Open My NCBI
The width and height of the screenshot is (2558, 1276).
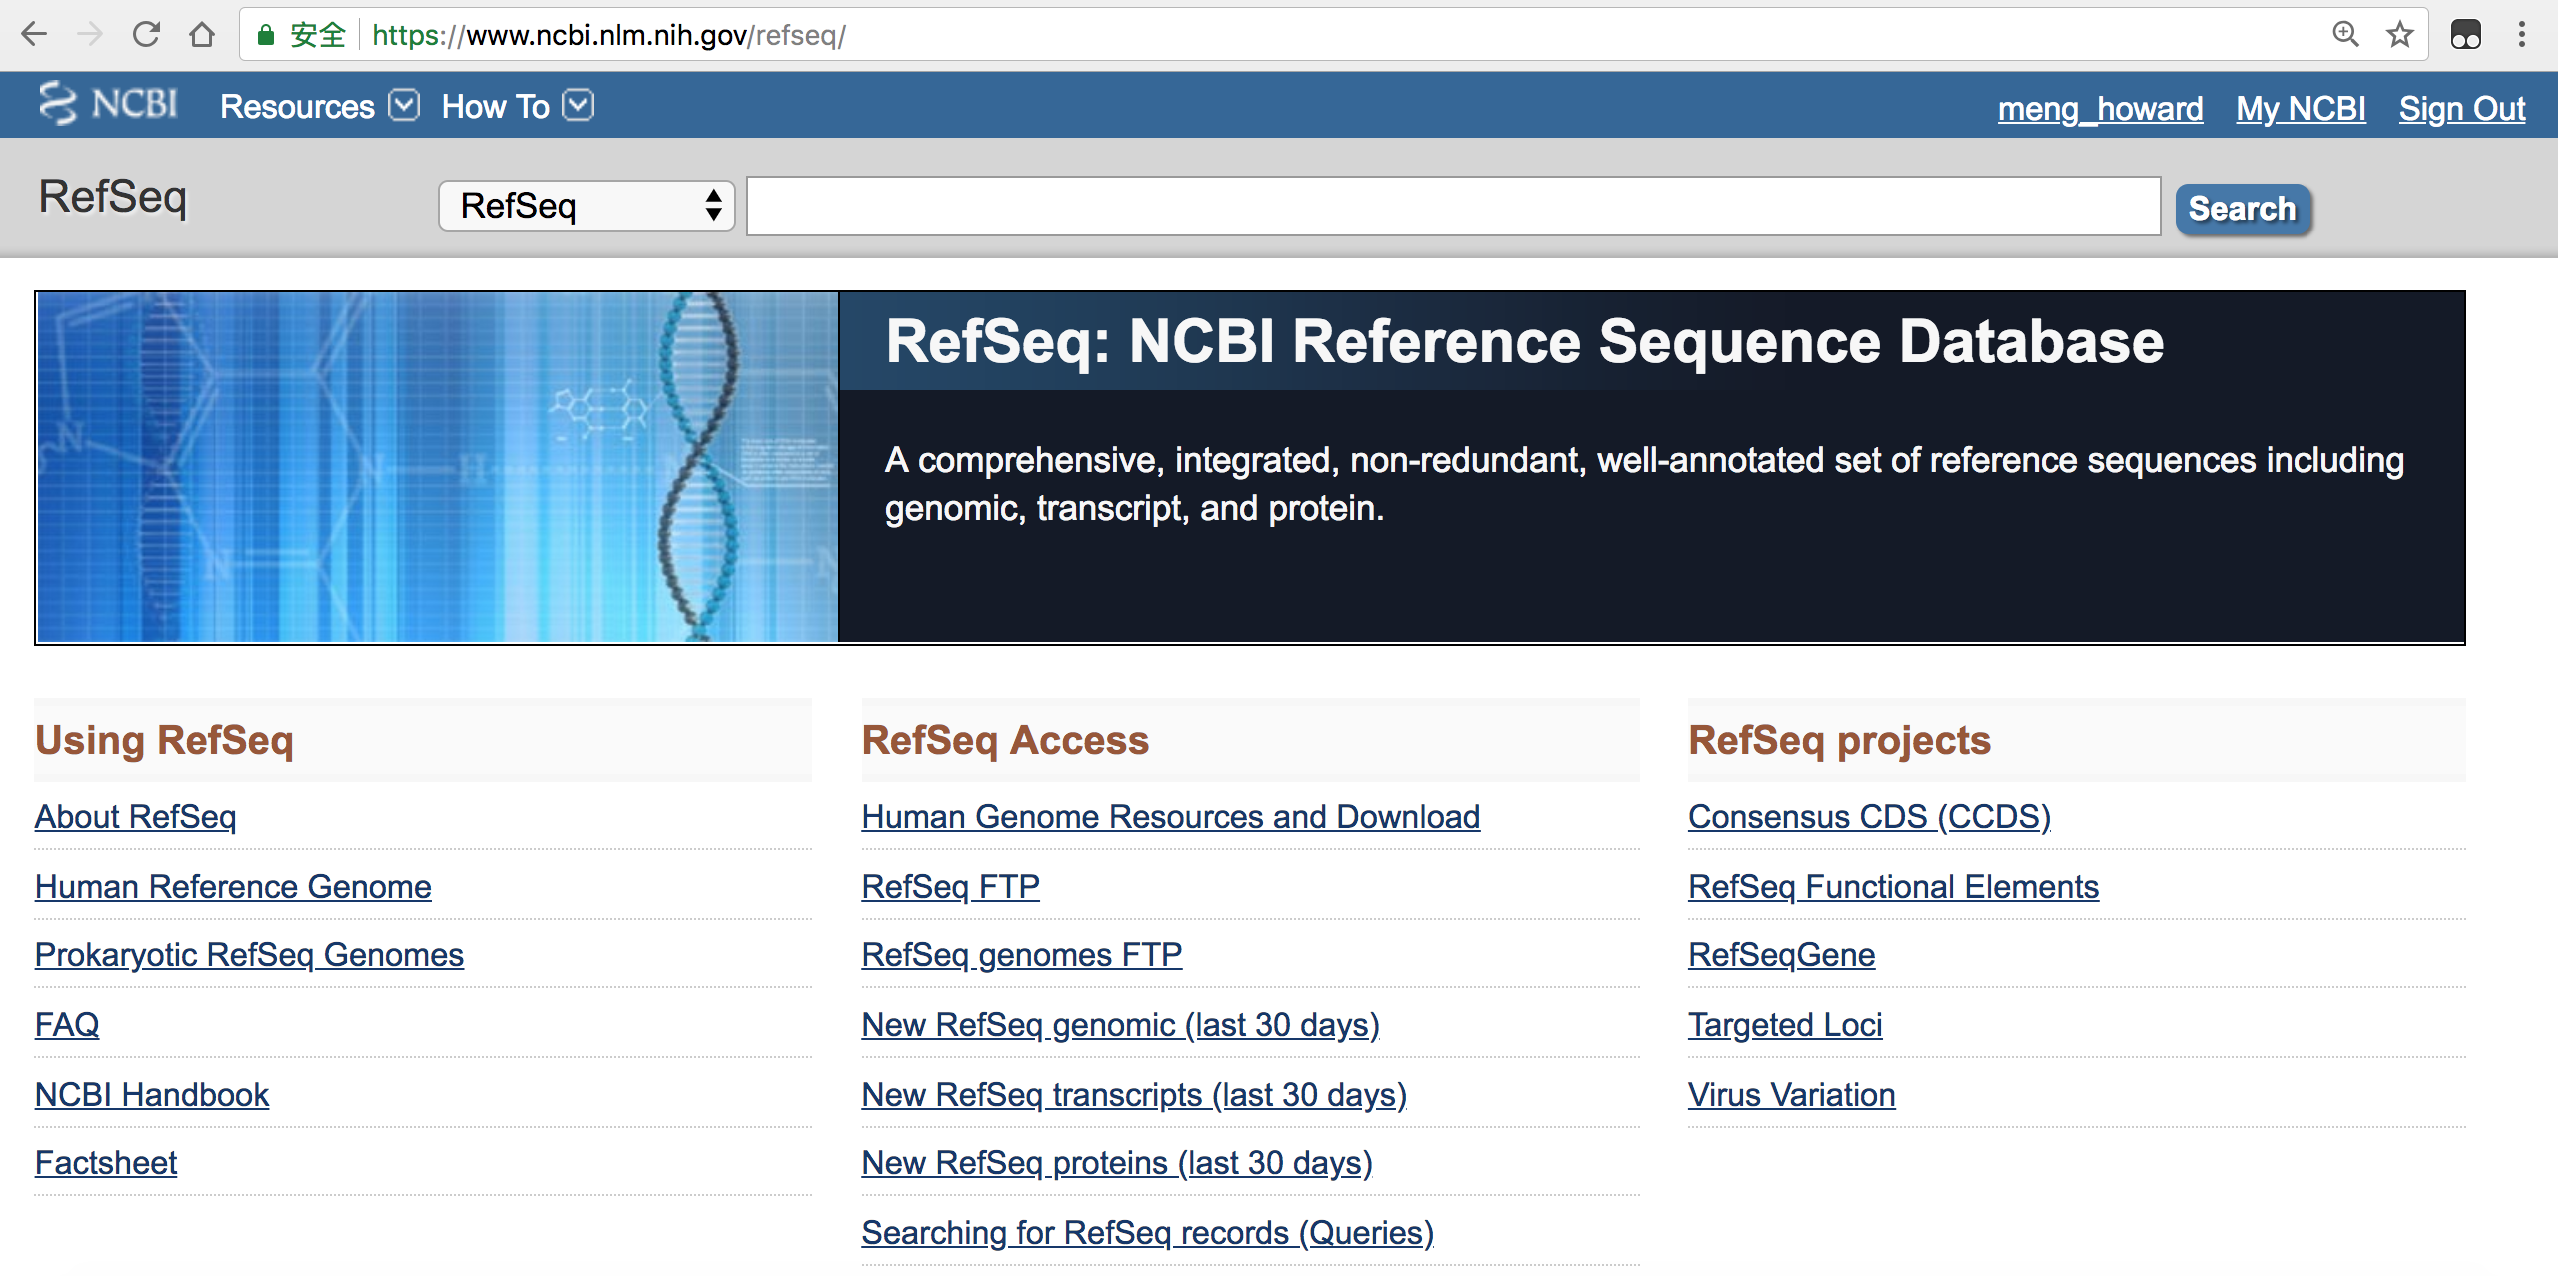tap(2300, 108)
